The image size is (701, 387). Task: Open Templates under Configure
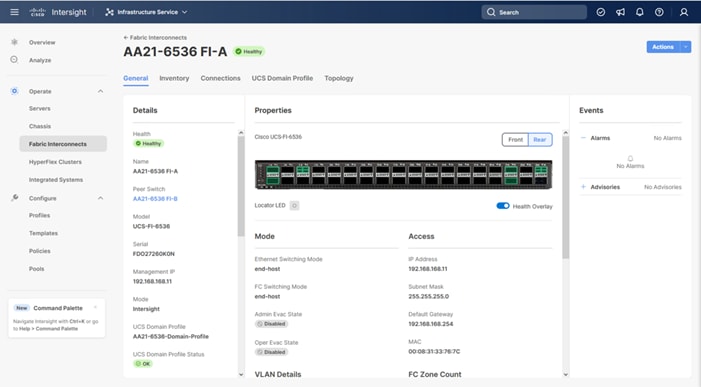coord(43,233)
